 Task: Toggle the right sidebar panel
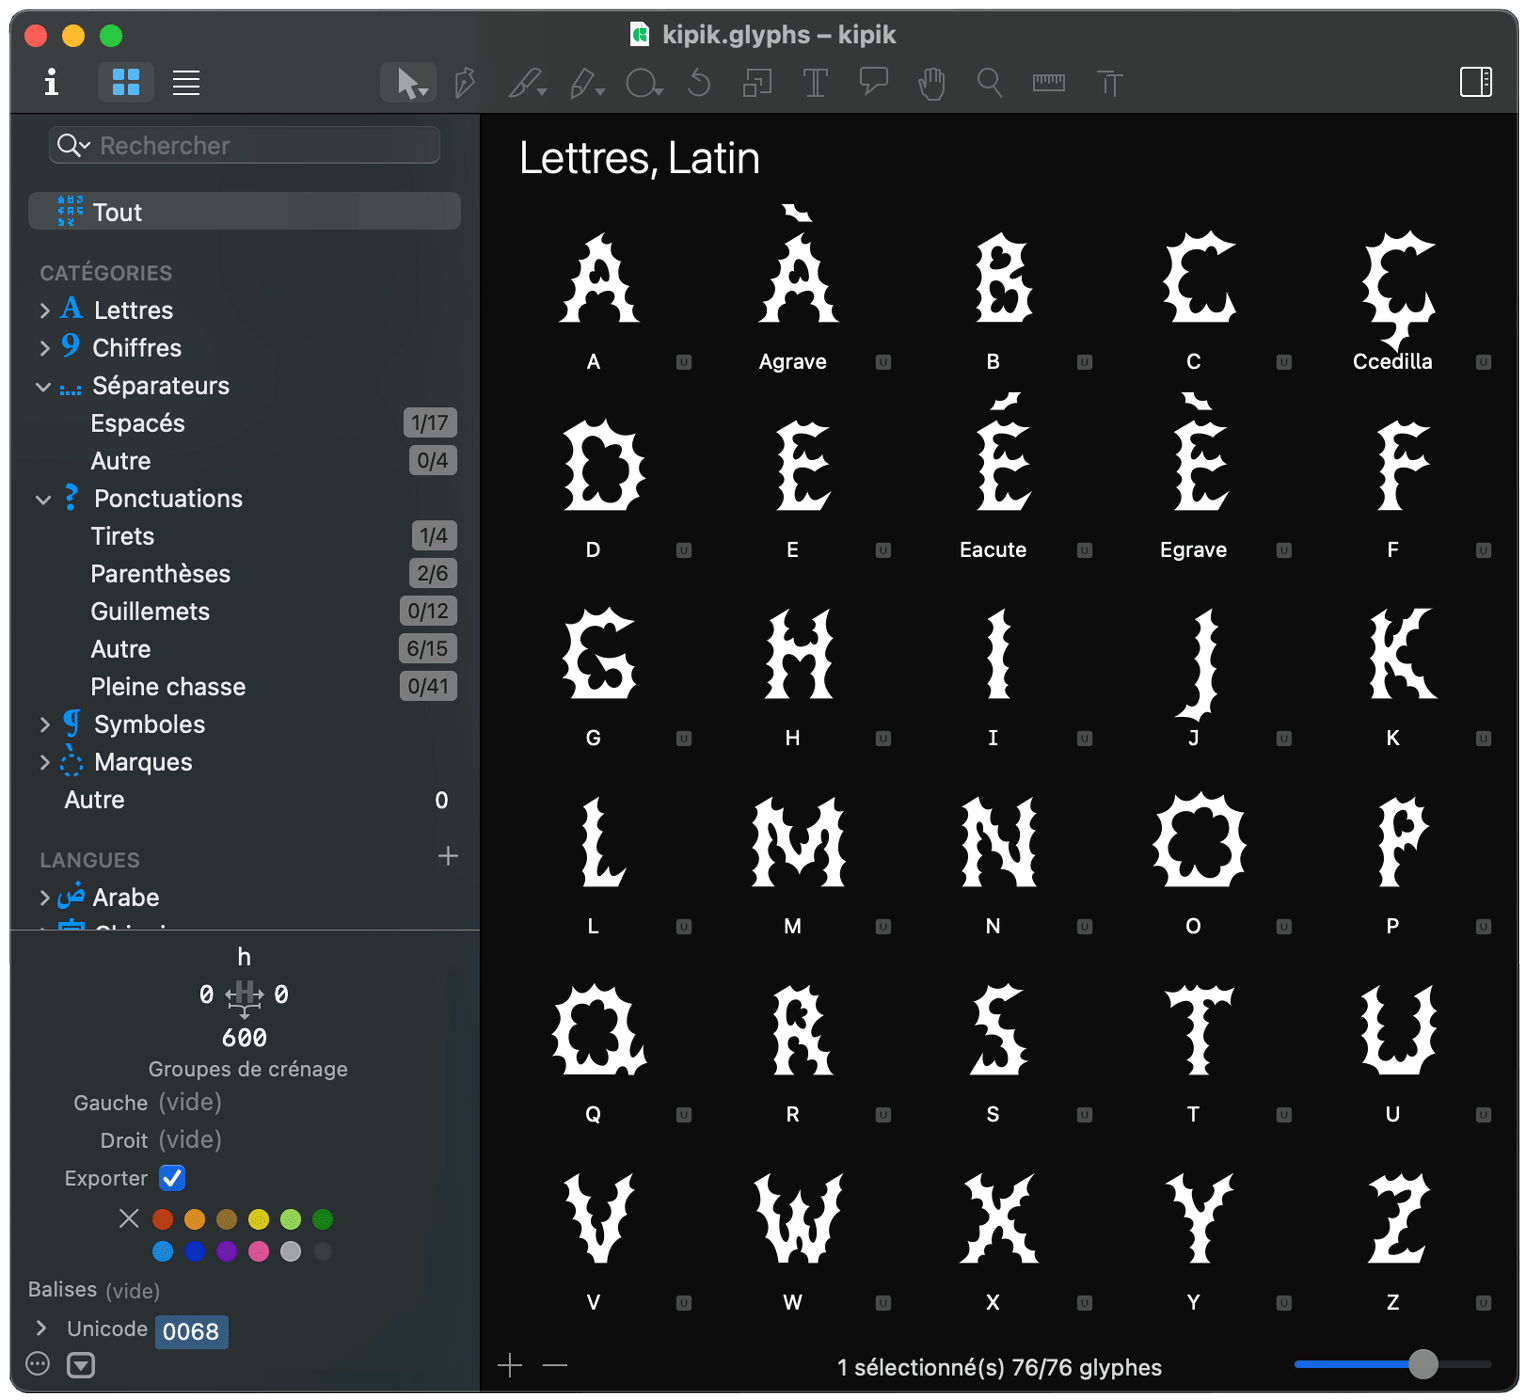click(x=1476, y=82)
